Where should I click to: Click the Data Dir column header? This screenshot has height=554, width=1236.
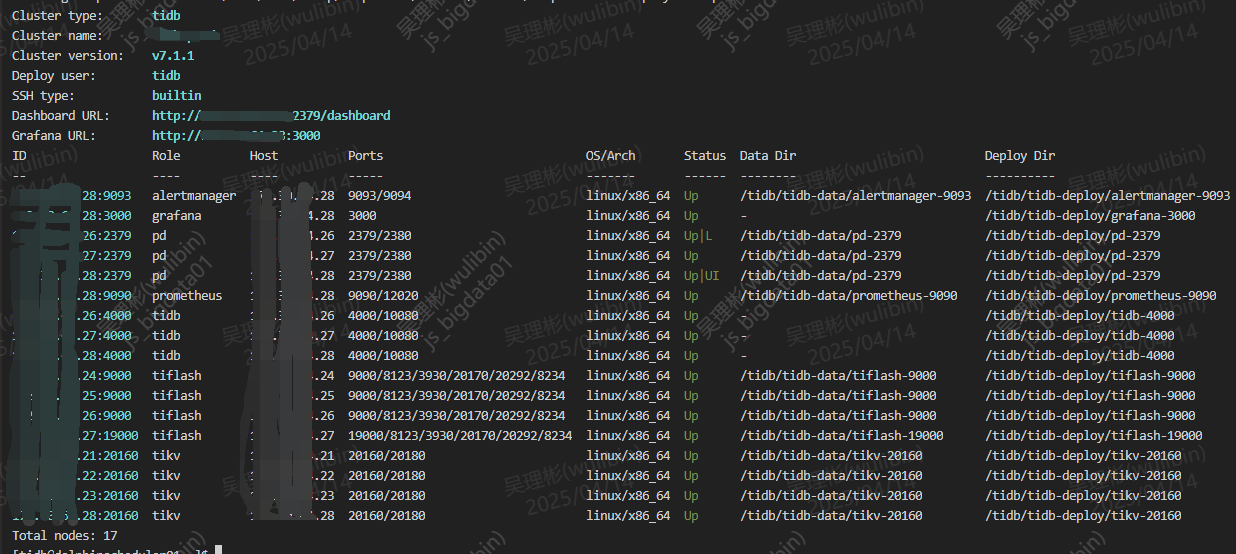tap(768, 156)
